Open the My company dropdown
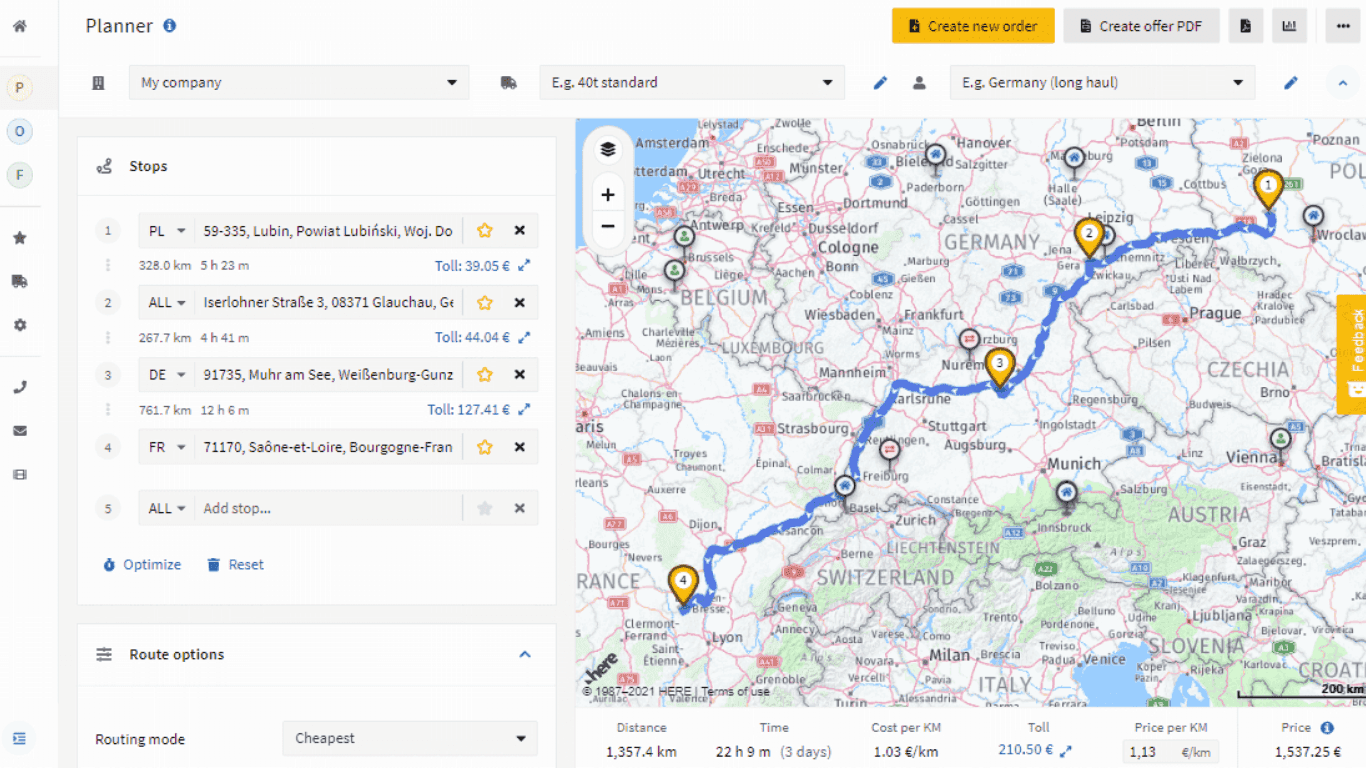Screen dimensions: 1366x768 point(299,83)
